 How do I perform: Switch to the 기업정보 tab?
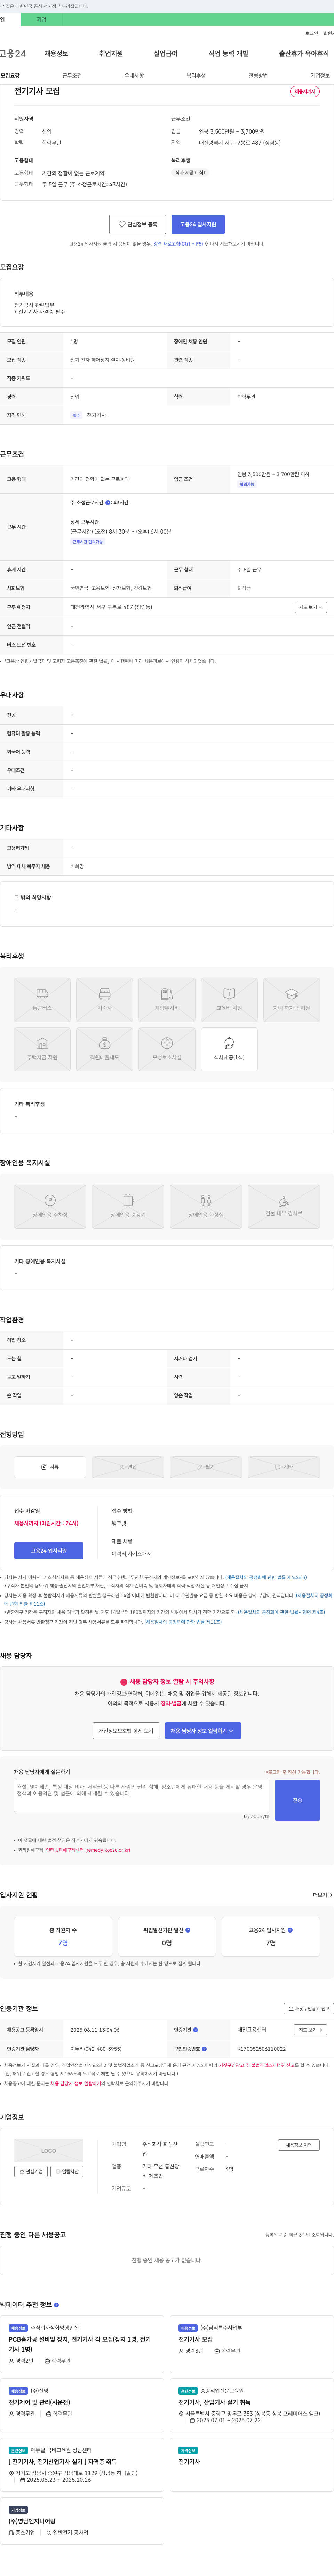point(320,76)
